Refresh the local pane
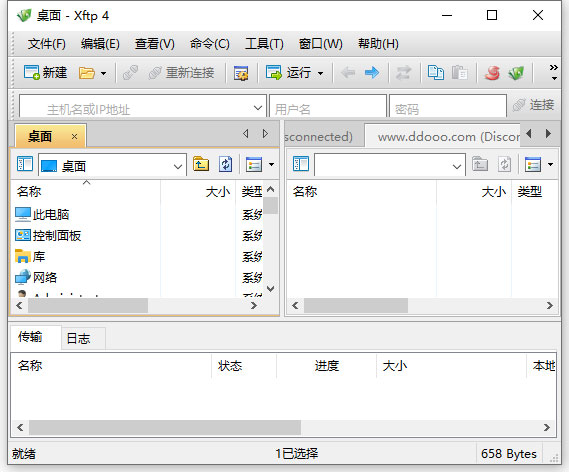The width and height of the screenshot is (569, 472). click(225, 164)
